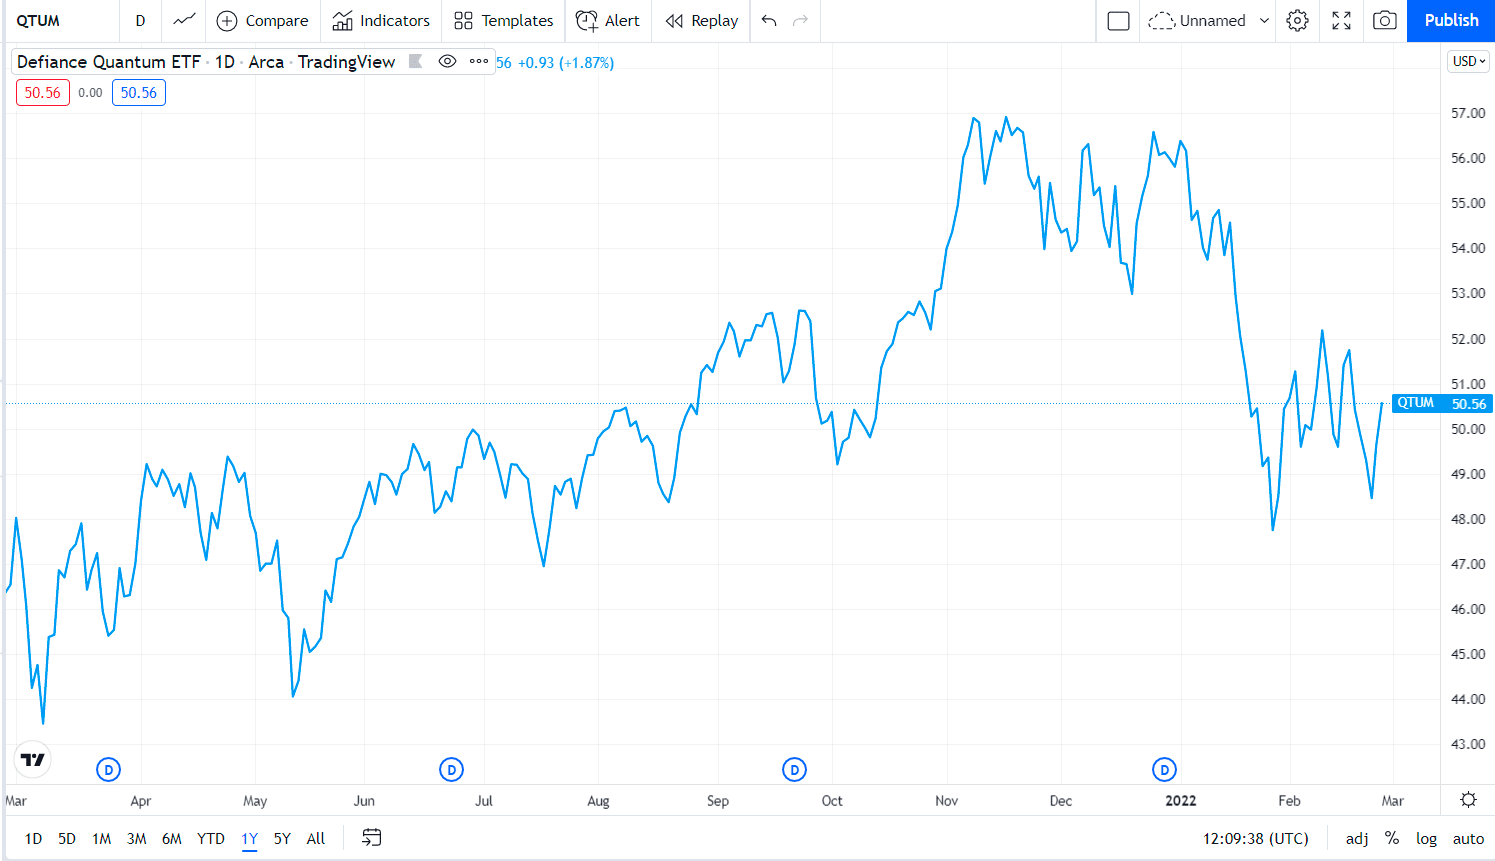Toggle adj dividend adjustment
Screen dimensions: 1495x861
click(x=1357, y=838)
